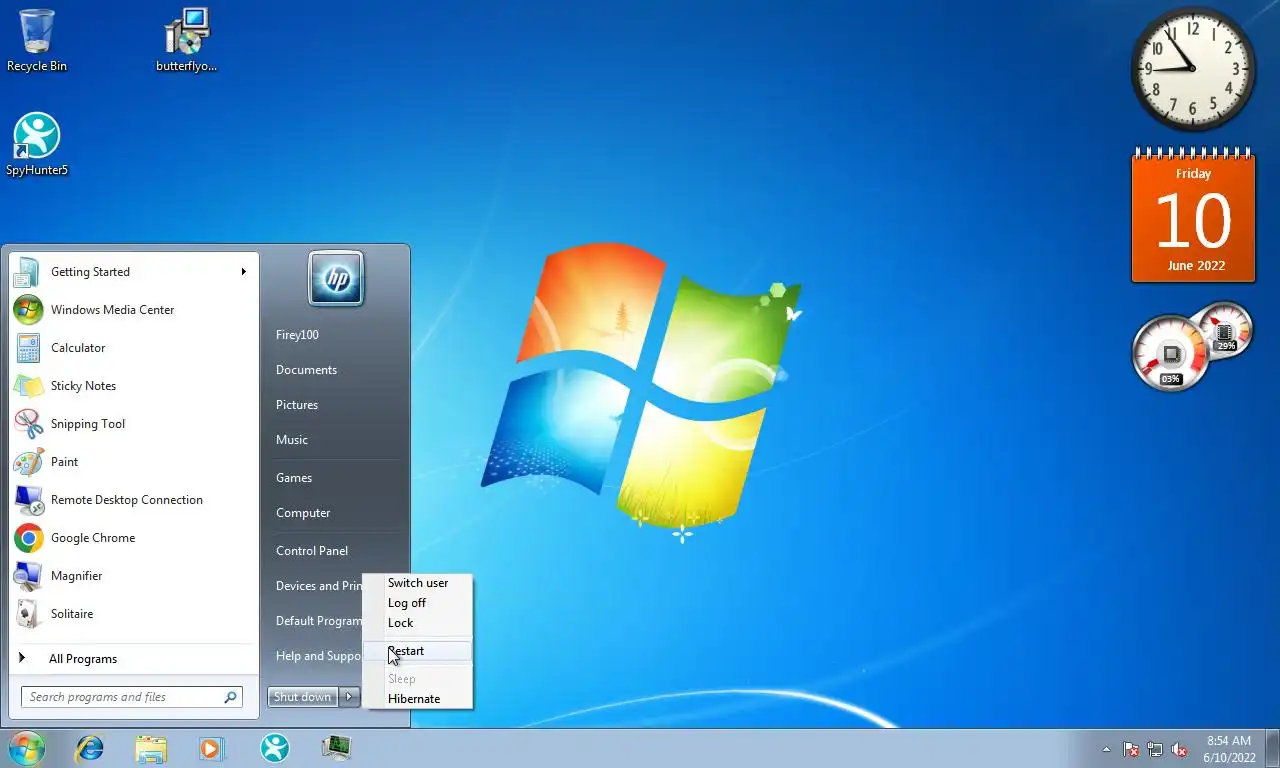Open Computer from the Start menu
Screen dimensions: 1280x768
[x=303, y=513]
